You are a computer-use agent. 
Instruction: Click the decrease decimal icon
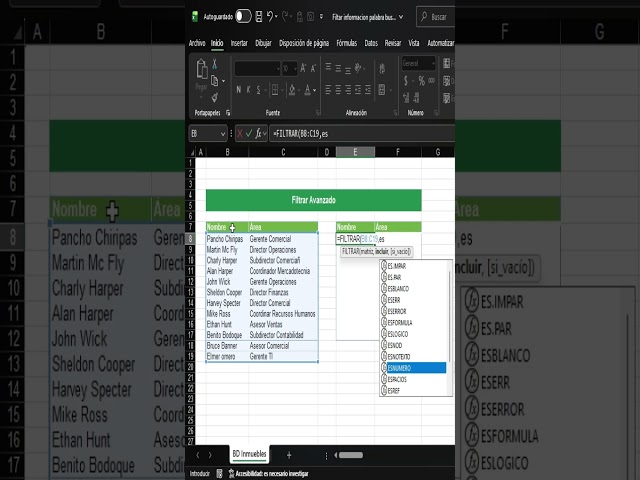pos(416,97)
